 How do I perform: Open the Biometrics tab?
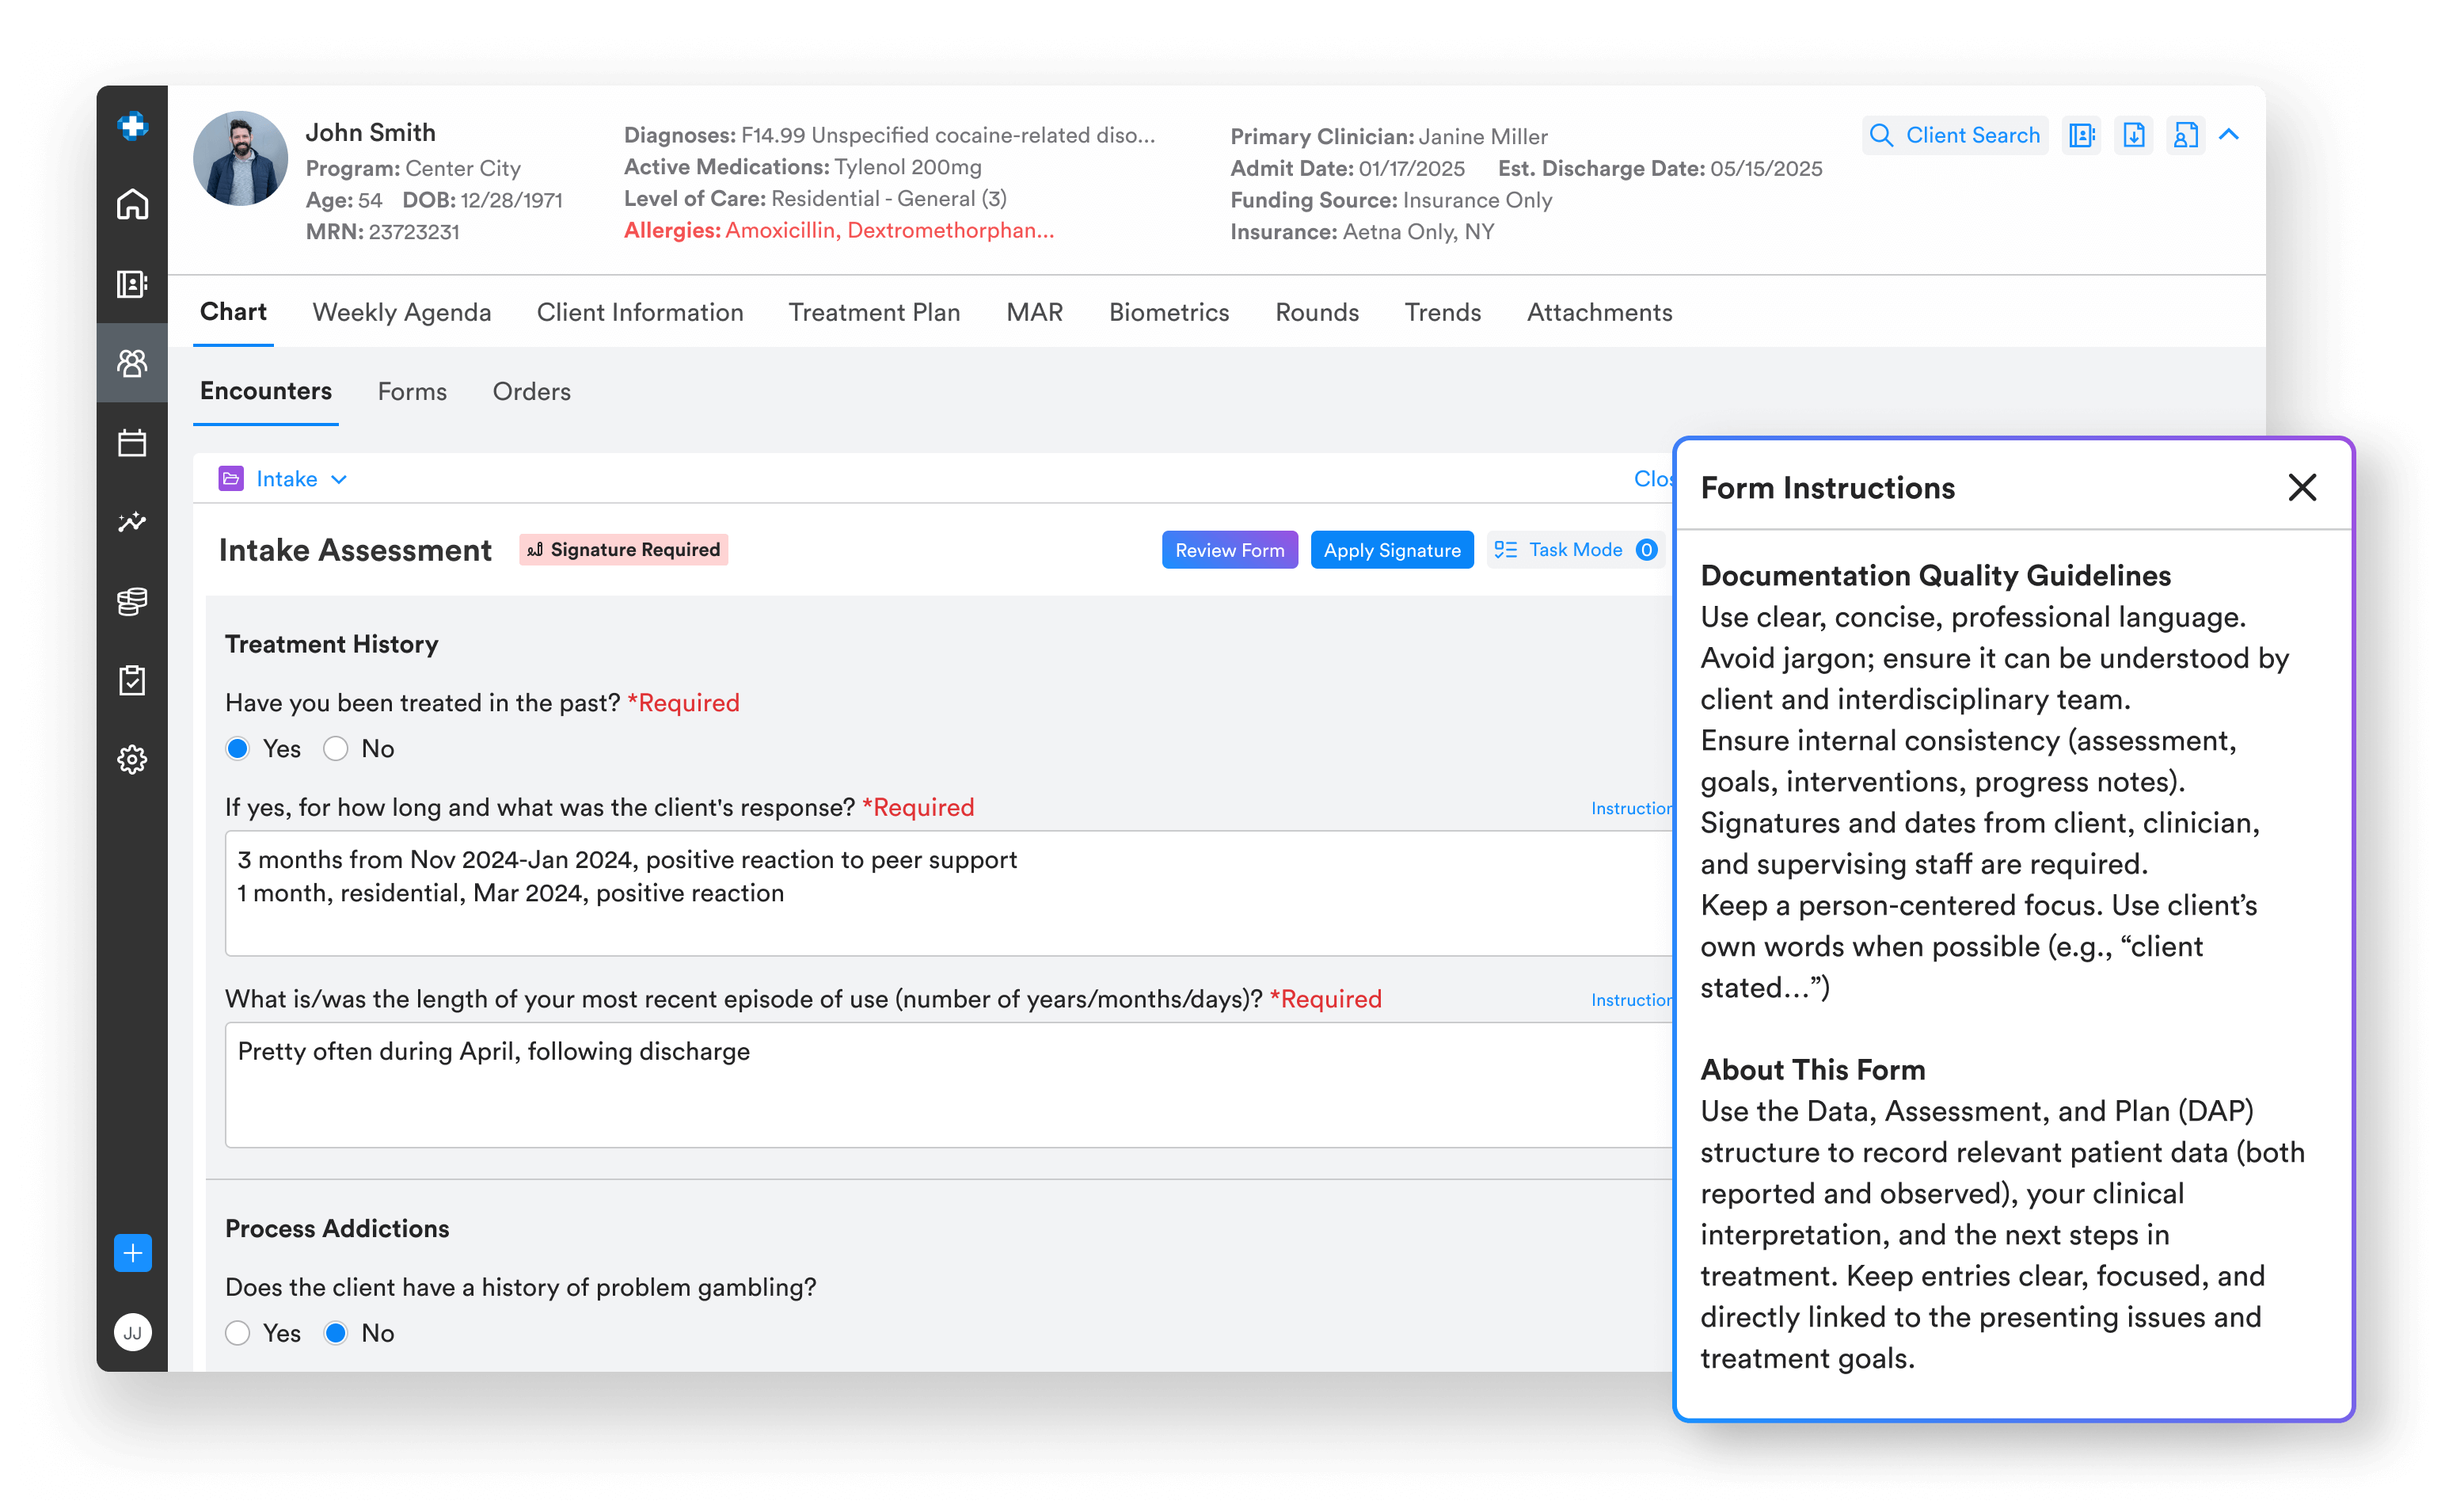1169,312
